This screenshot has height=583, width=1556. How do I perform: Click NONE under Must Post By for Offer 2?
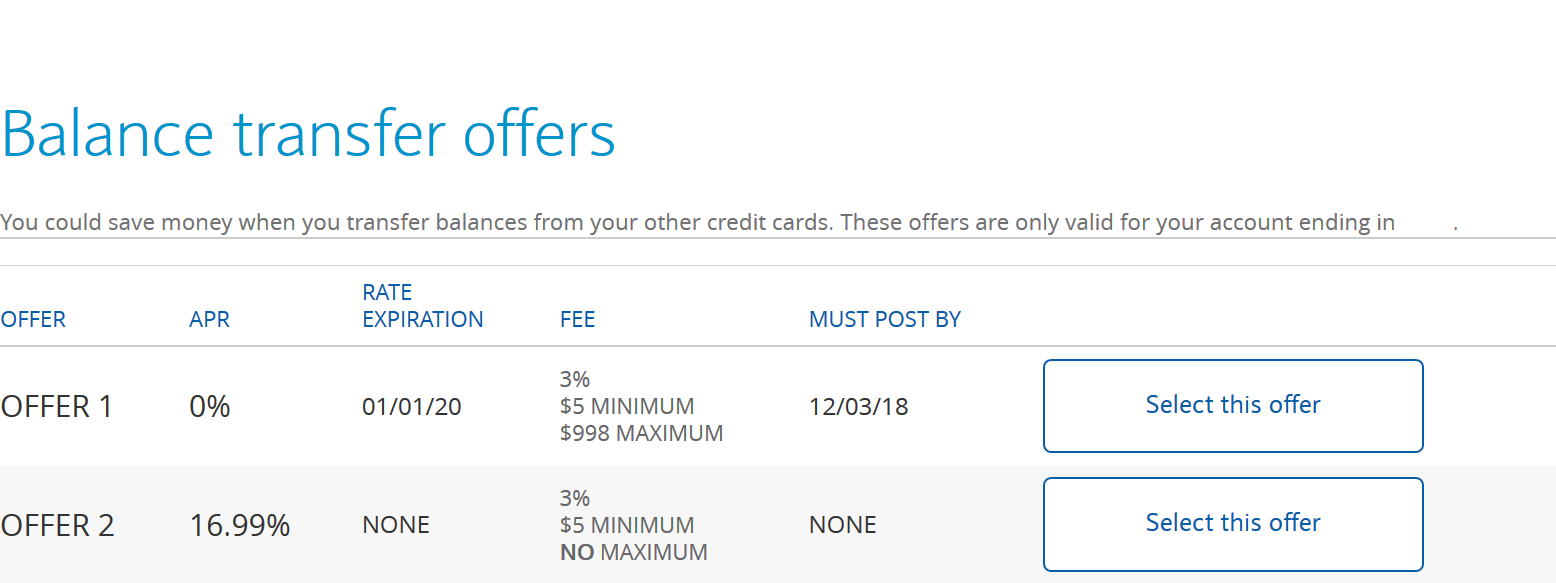click(843, 526)
